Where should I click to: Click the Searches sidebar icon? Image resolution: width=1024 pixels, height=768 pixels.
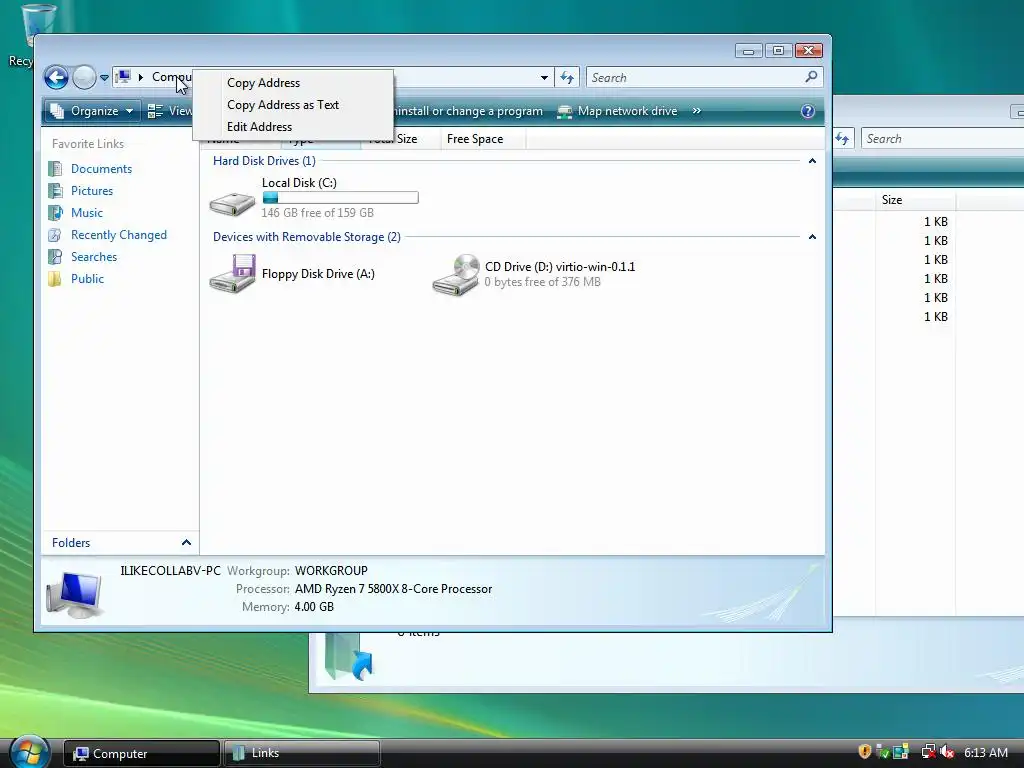(x=55, y=257)
